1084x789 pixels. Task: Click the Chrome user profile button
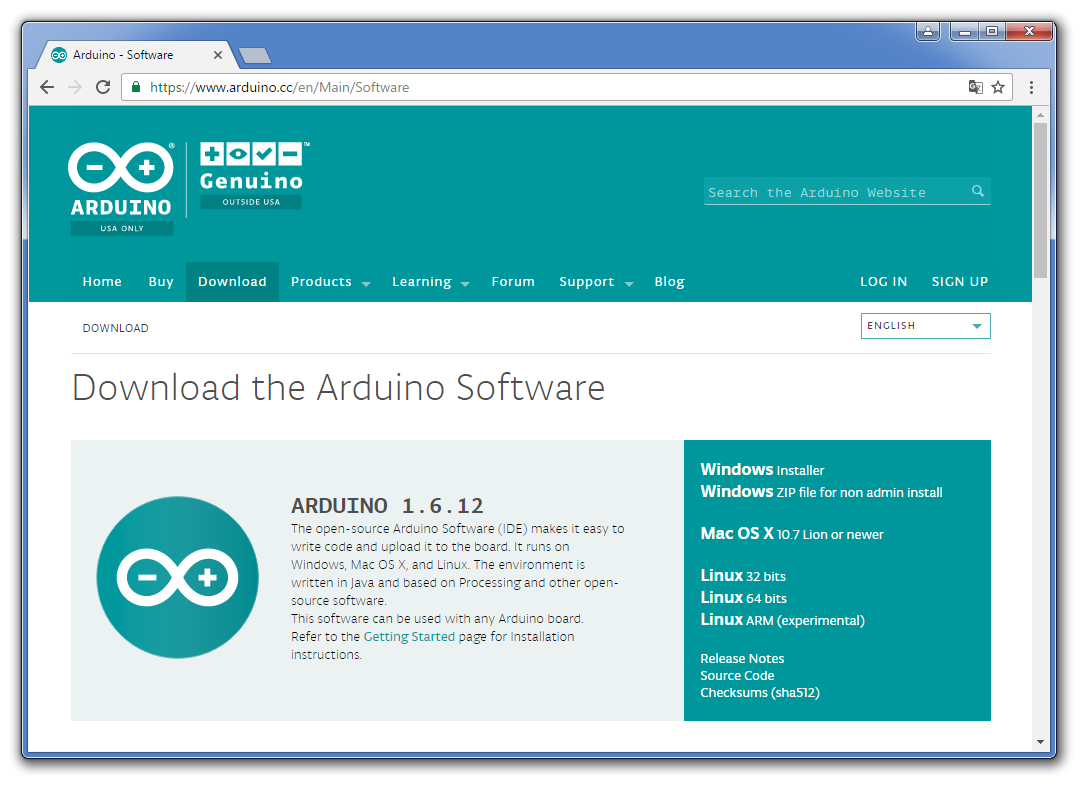click(x=928, y=31)
